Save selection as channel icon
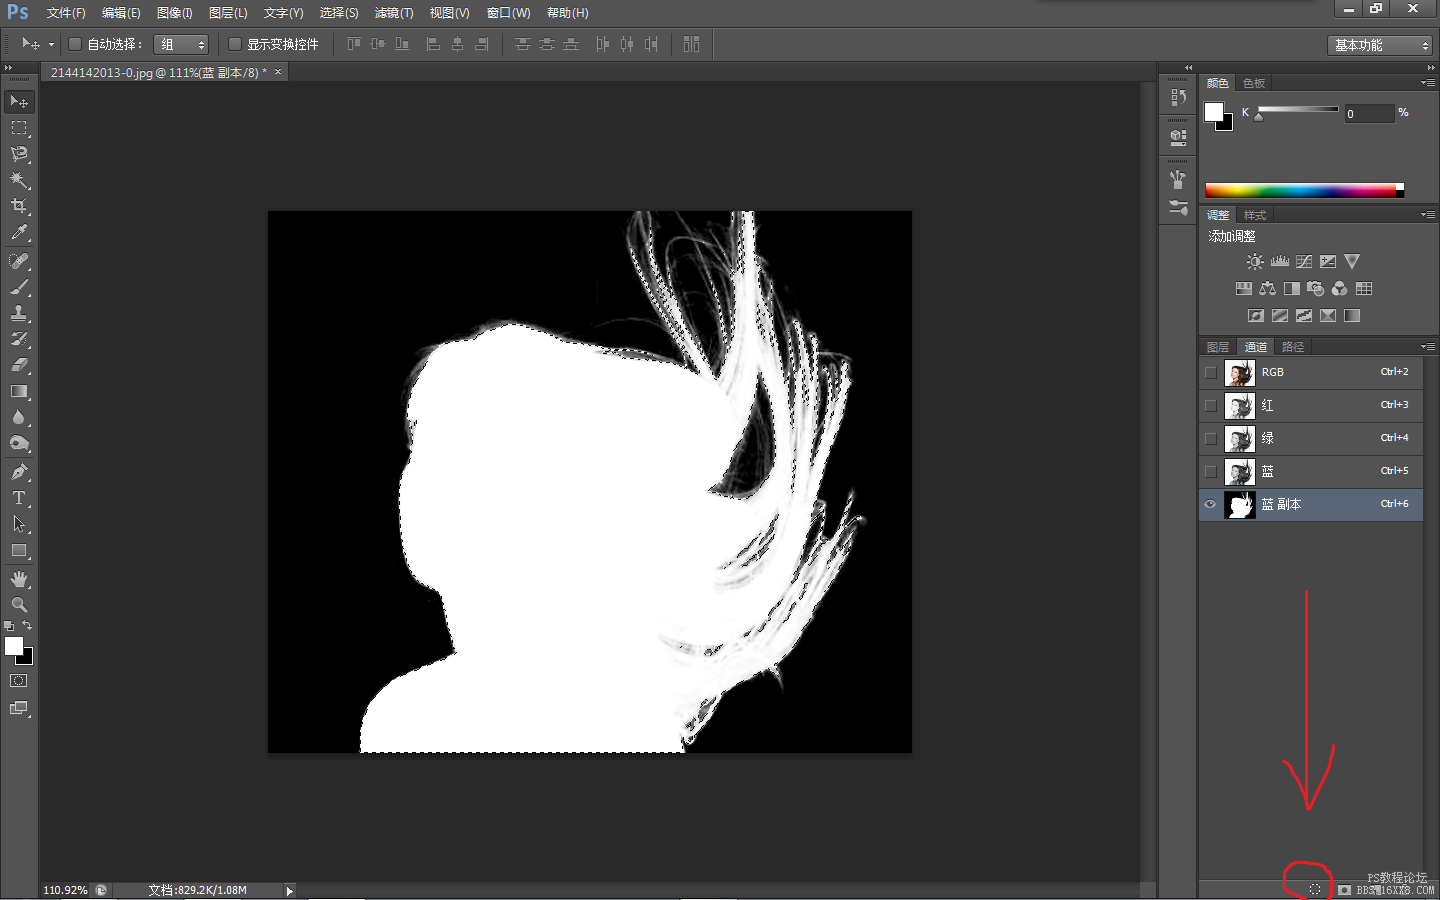The image size is (1440, 900). 1345,889
